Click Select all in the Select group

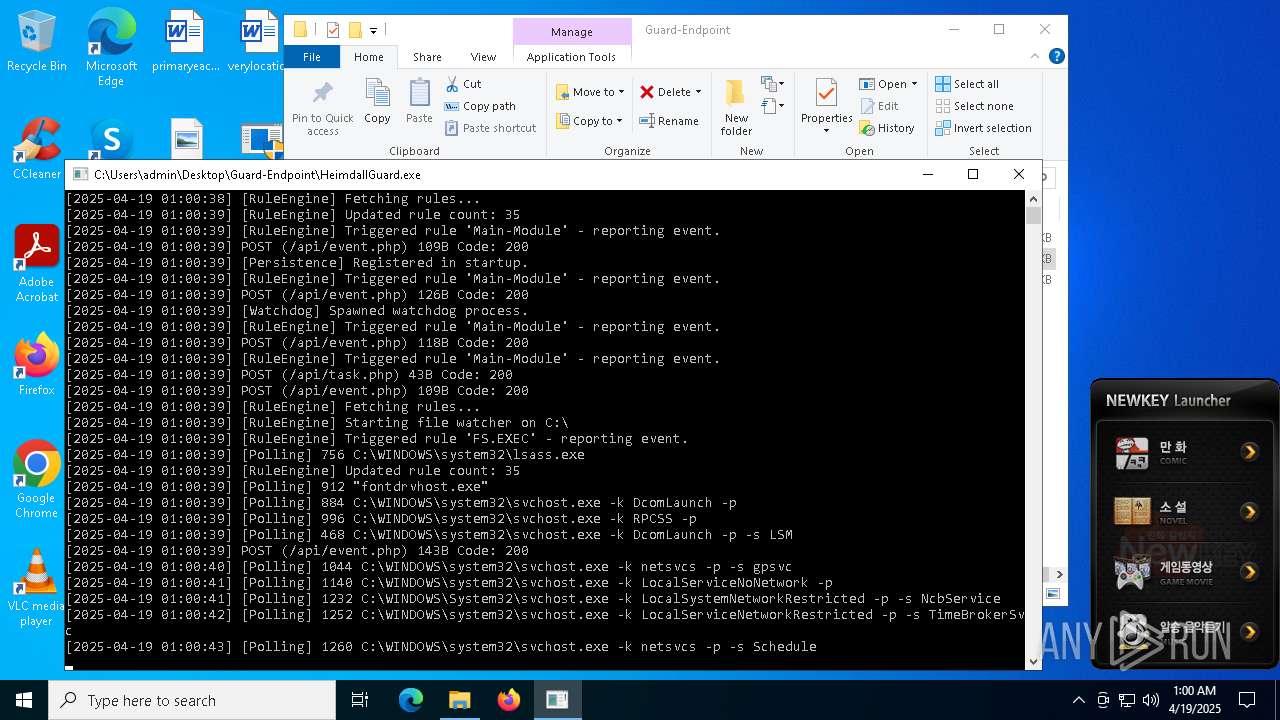(967, 84)
